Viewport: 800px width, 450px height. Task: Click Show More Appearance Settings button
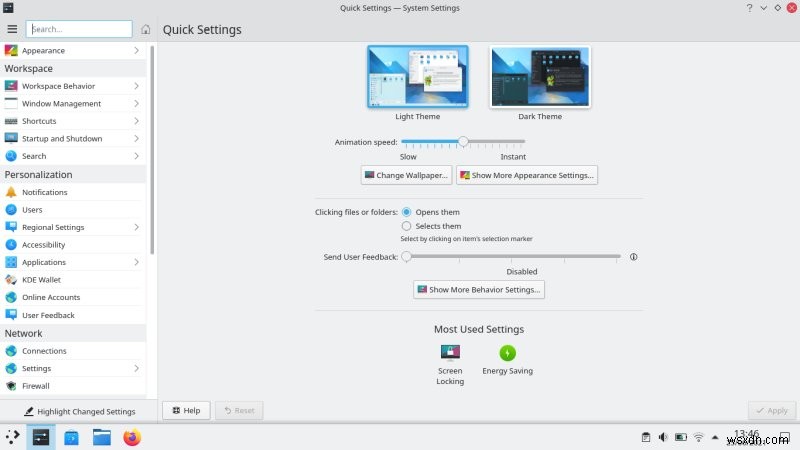(x=527, y=175)
